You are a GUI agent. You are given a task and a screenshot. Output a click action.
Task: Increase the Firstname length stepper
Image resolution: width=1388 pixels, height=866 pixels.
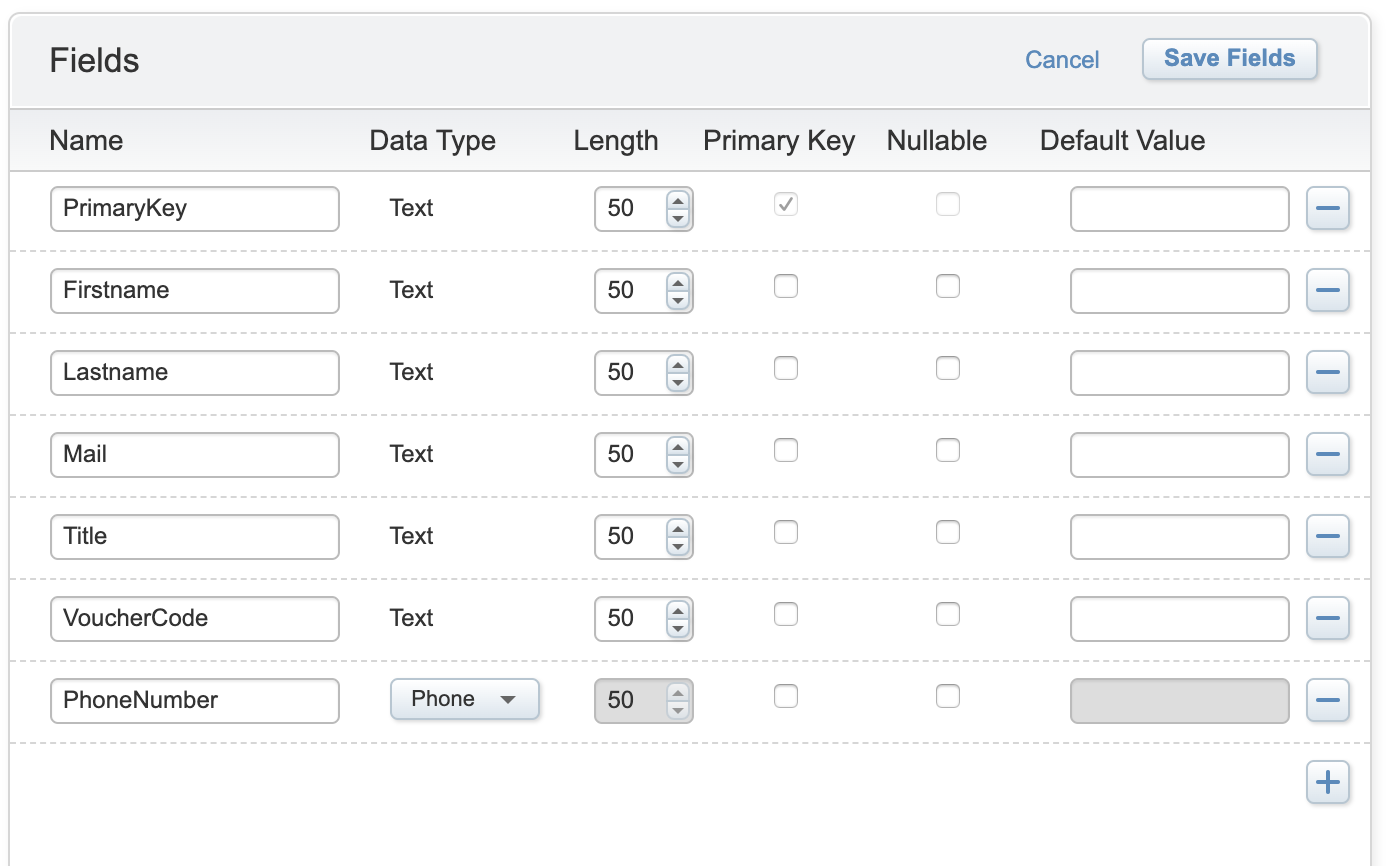[x=678, y=282]
